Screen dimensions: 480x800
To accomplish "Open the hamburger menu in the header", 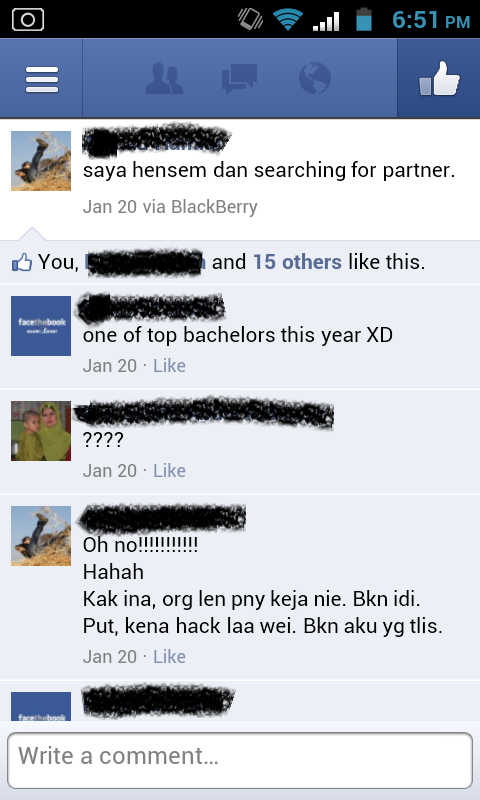I will pyautogui.click(x=42, y=80).
